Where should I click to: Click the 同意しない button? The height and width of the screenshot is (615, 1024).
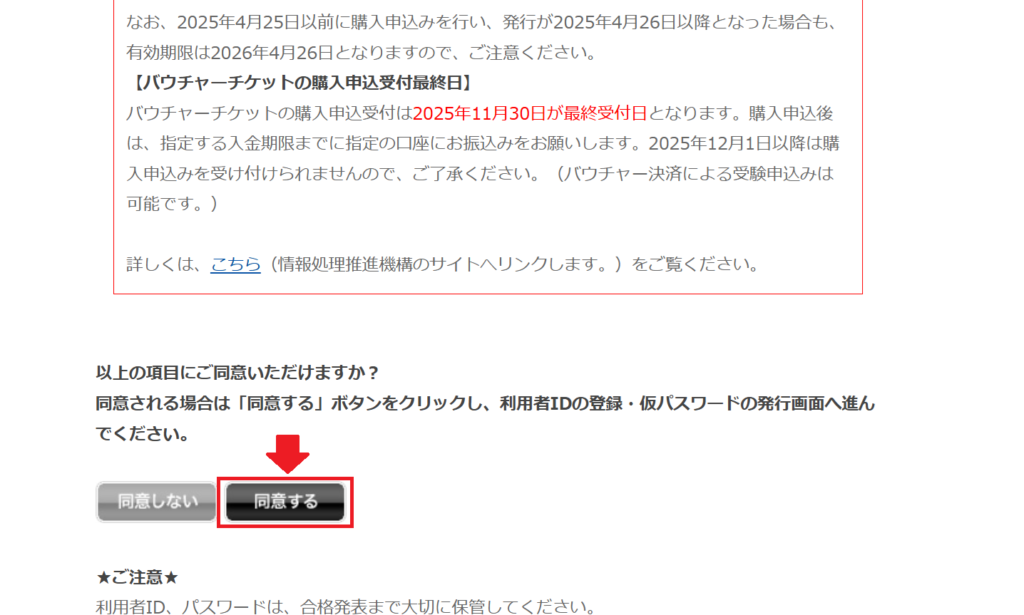pyautogui.click(x=156, y=501)
